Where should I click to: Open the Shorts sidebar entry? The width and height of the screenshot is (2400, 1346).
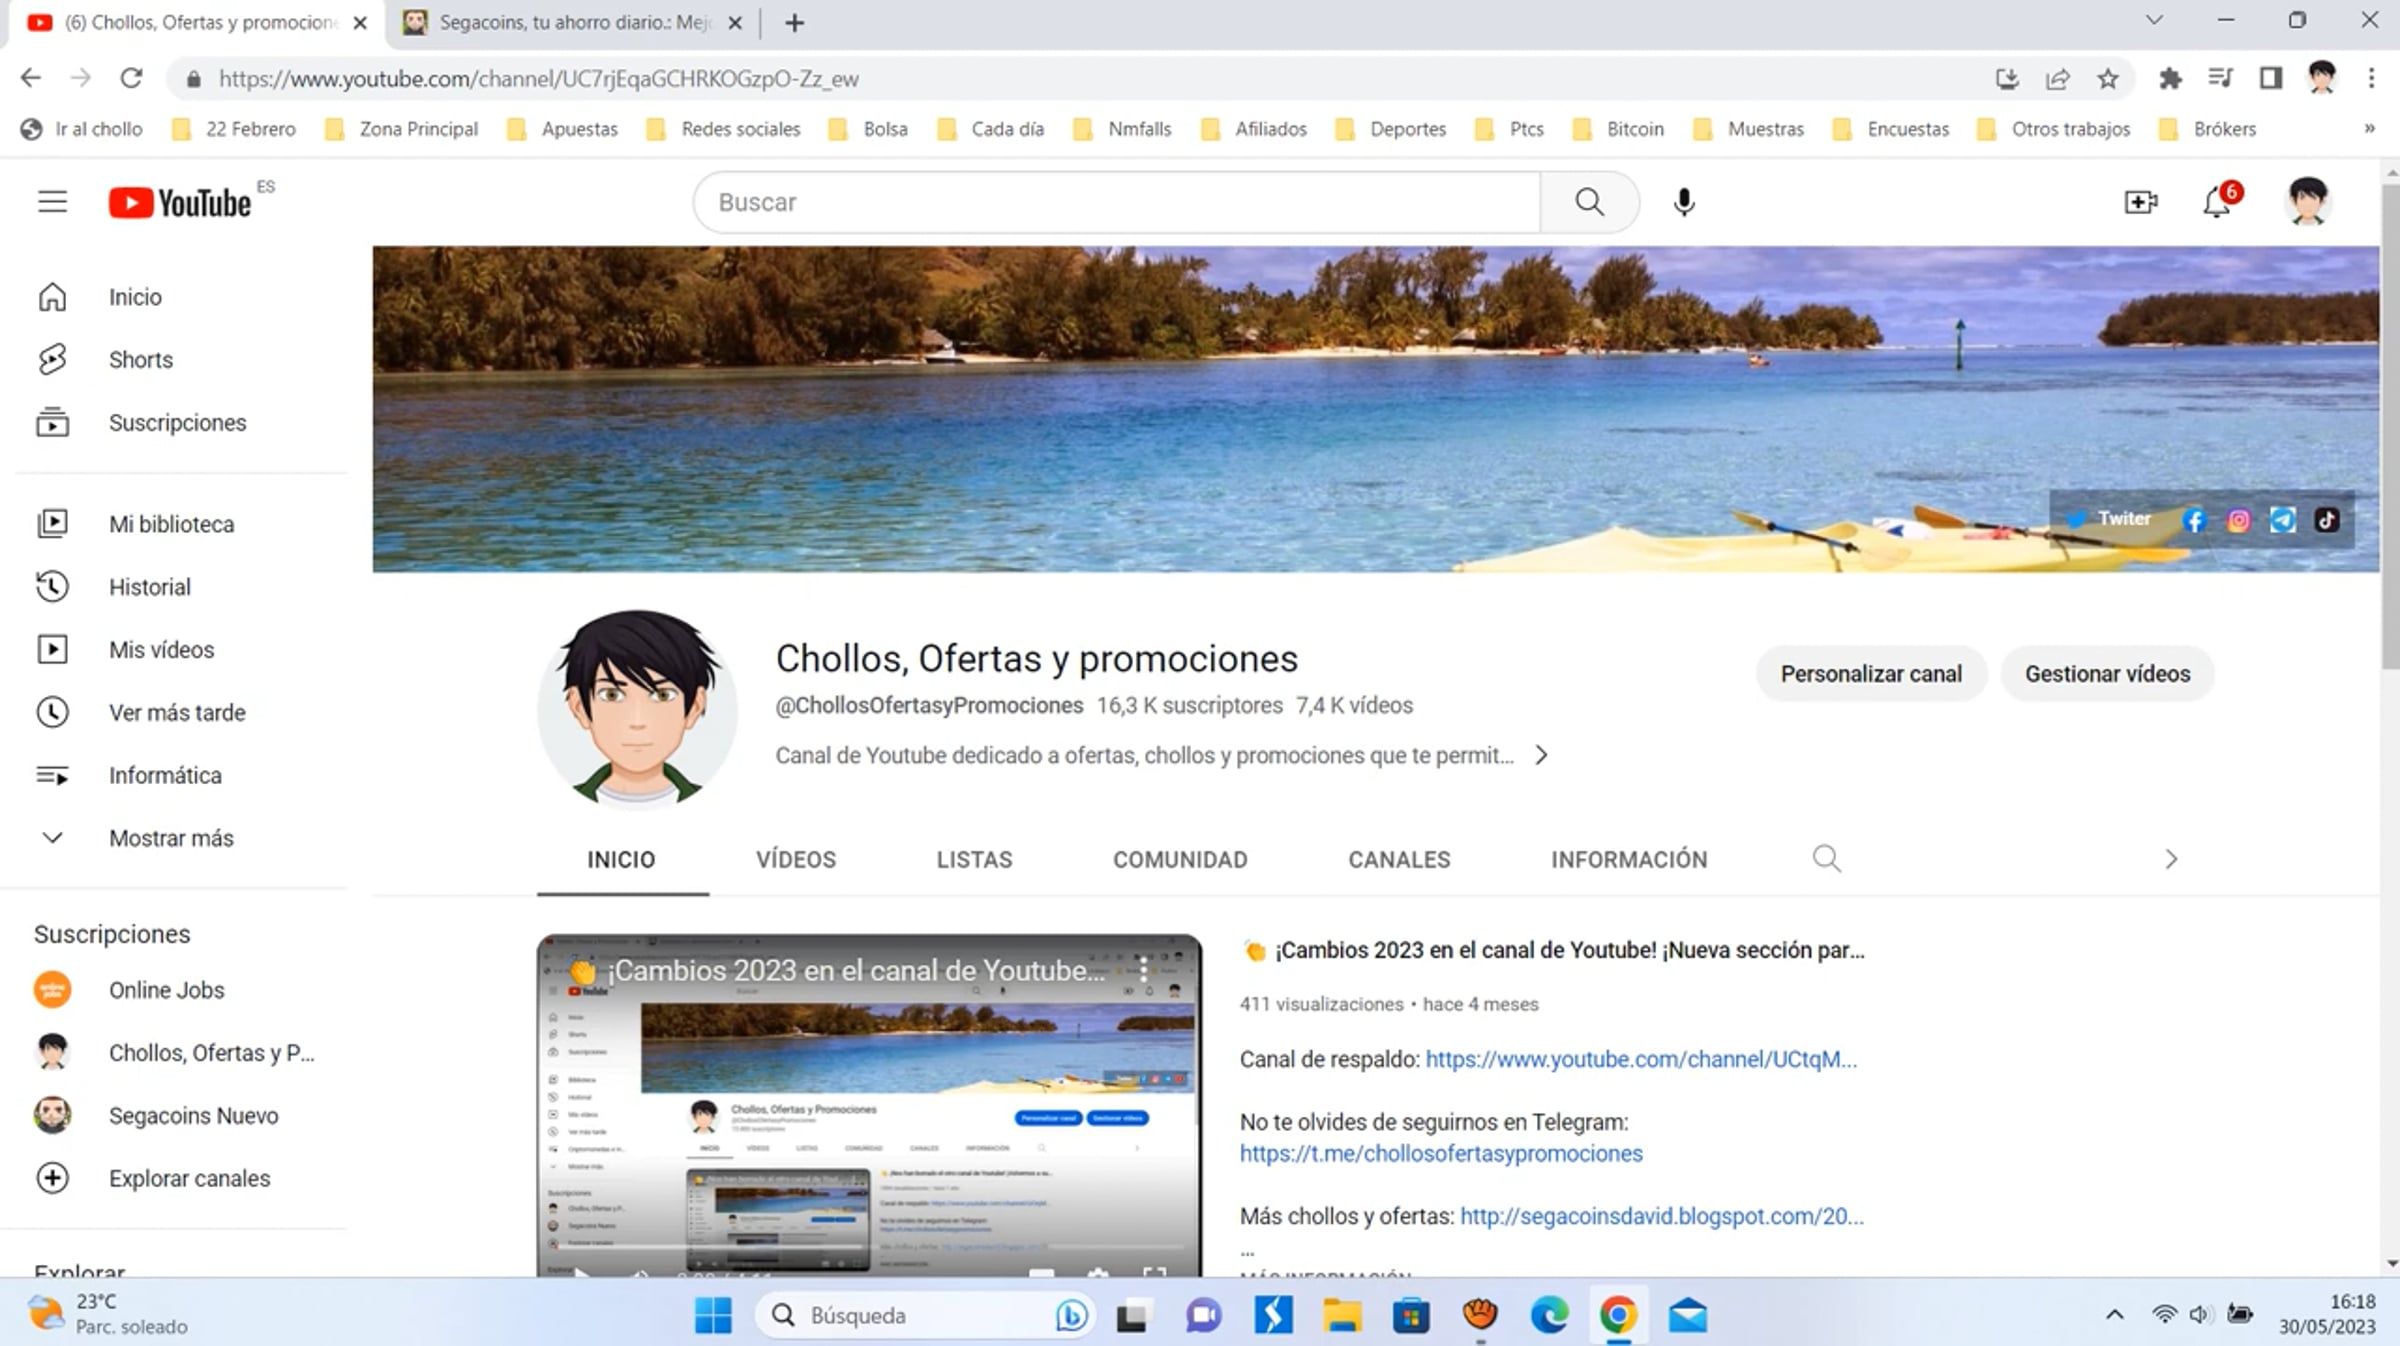(x=140, y=359)
